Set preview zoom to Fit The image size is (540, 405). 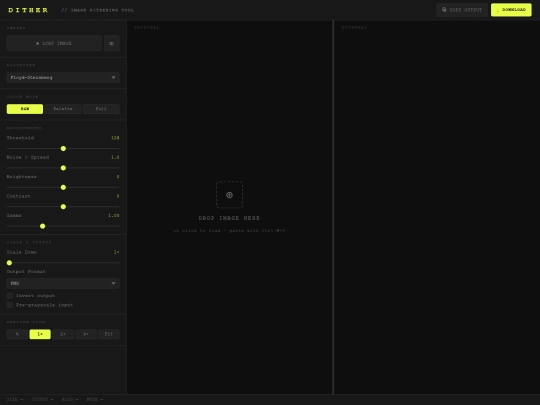[109, 334]
